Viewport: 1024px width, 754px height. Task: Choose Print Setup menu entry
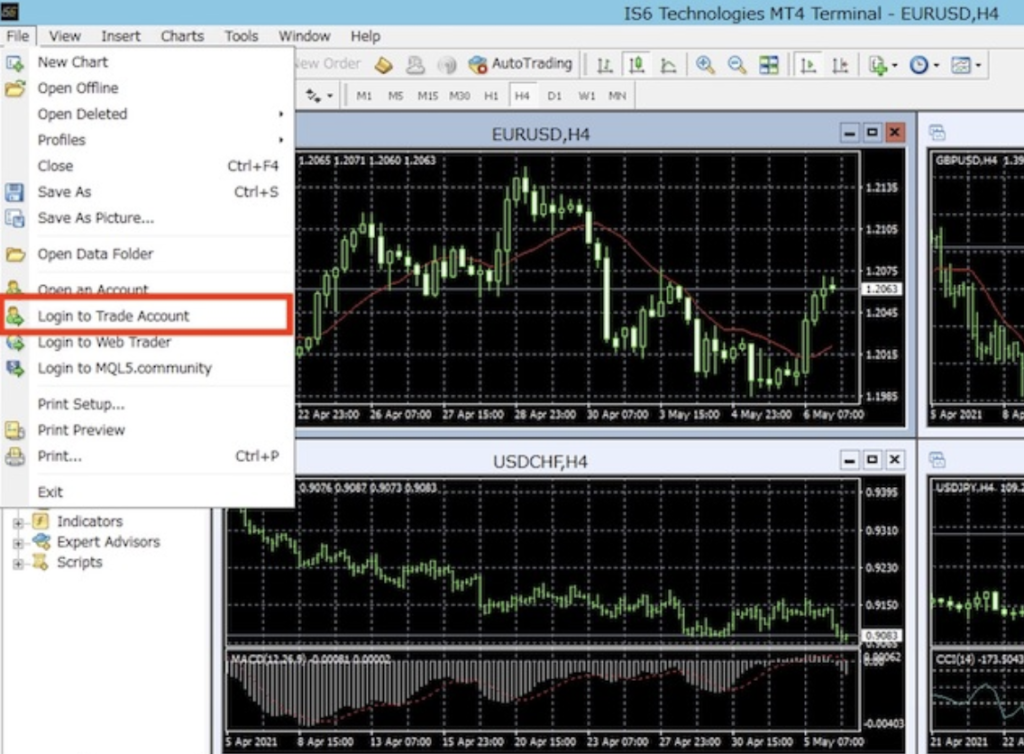pyautogui.click(x=147, y=404)
